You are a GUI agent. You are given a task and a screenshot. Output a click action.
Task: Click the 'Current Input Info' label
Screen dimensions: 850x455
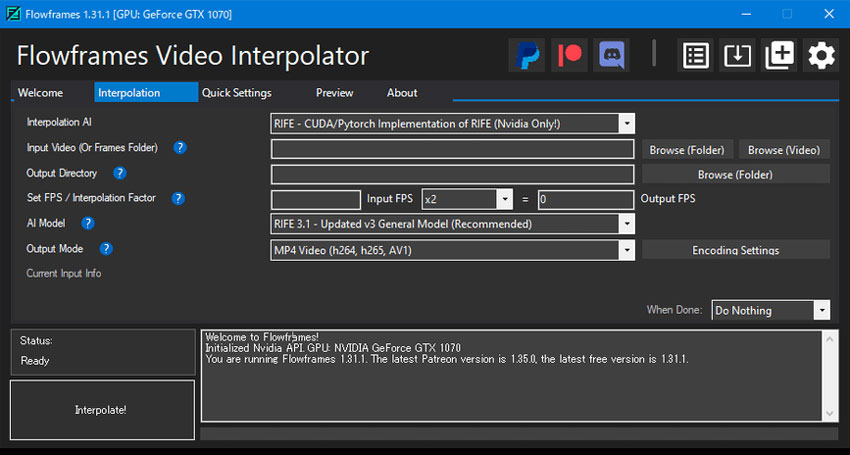[x=64, y=273]
